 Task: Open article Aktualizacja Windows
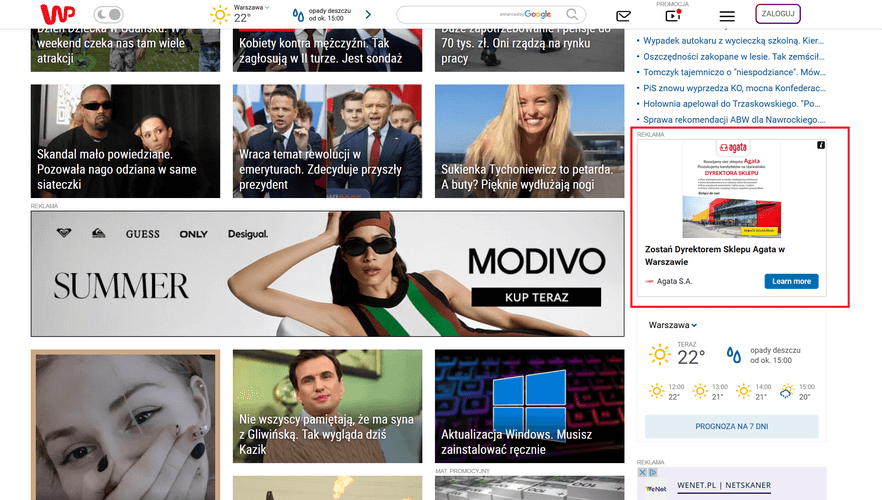point(529,406)
